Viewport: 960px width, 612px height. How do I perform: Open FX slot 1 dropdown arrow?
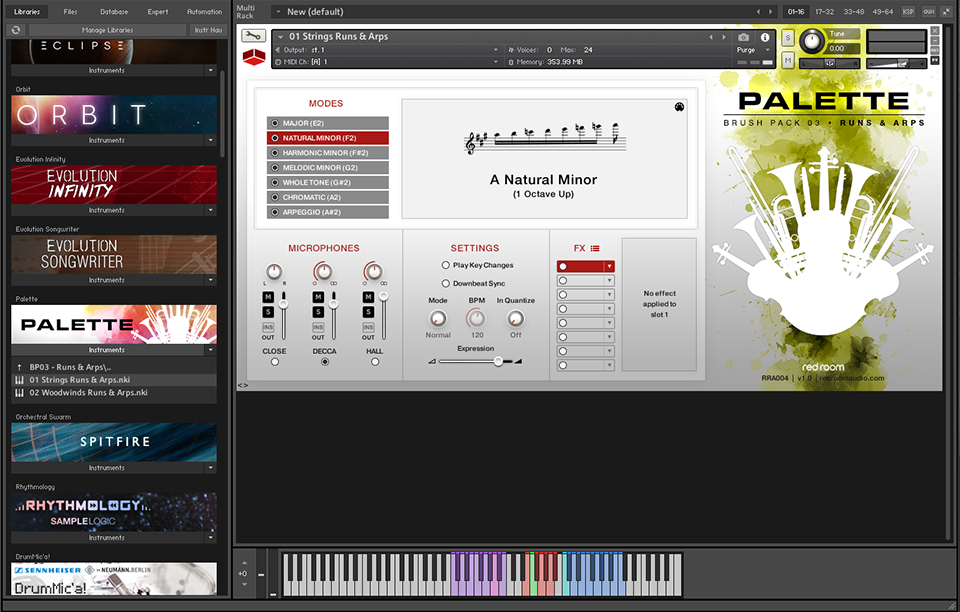[x=609, y=266]
